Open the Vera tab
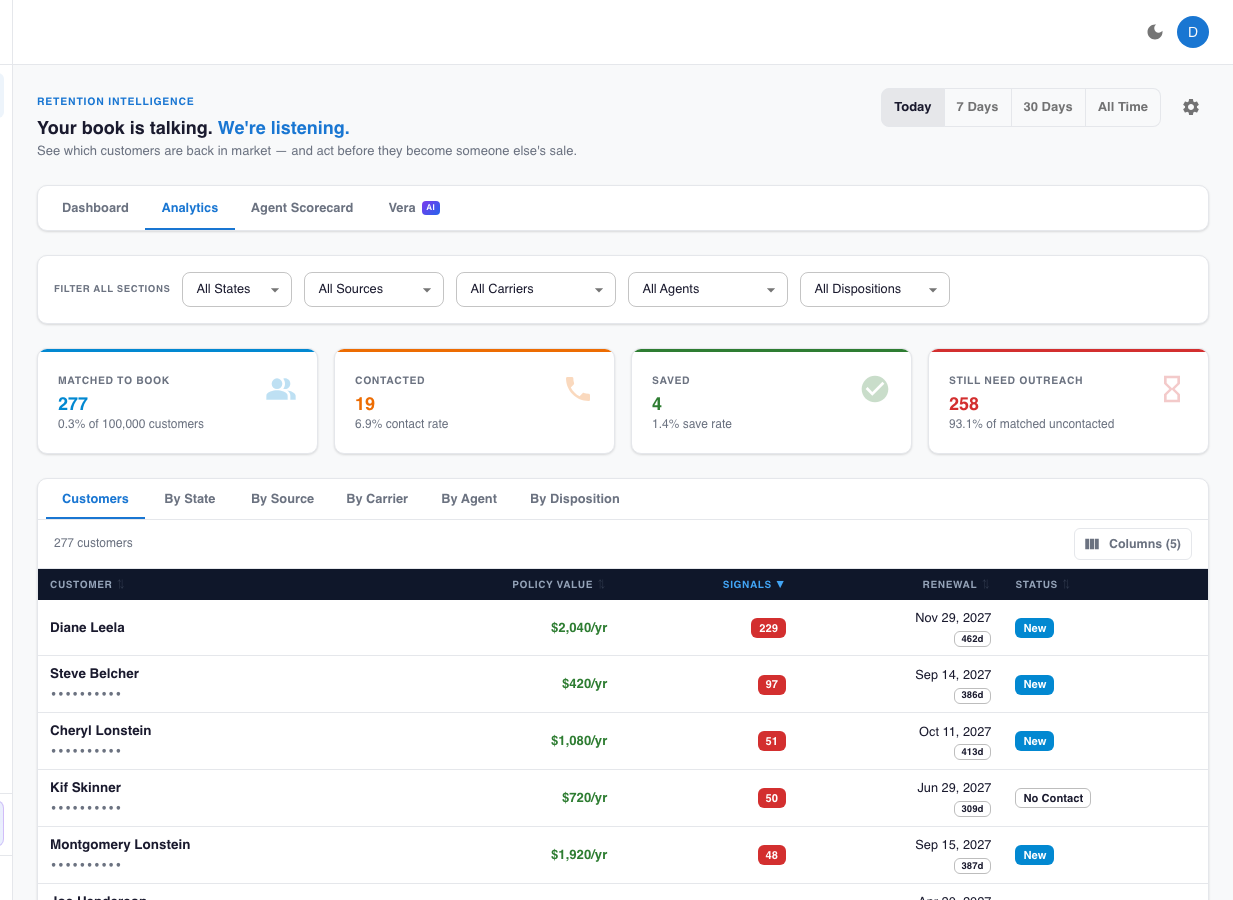 (x=413, y=208)
